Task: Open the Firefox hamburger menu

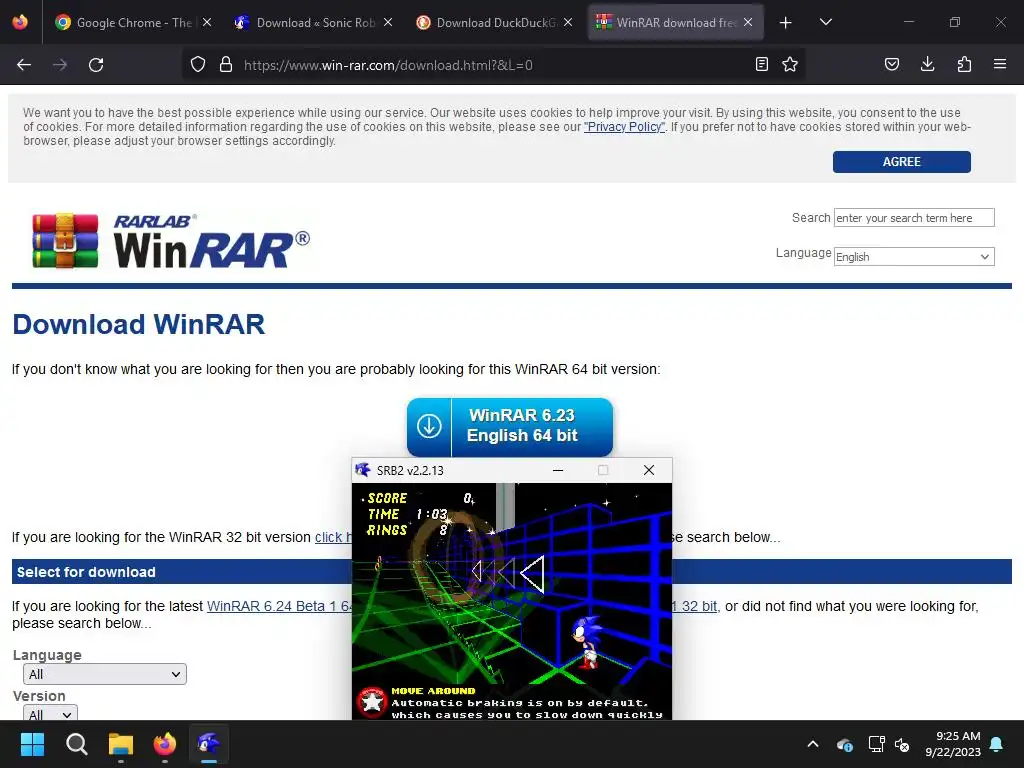Action: 1000,64
